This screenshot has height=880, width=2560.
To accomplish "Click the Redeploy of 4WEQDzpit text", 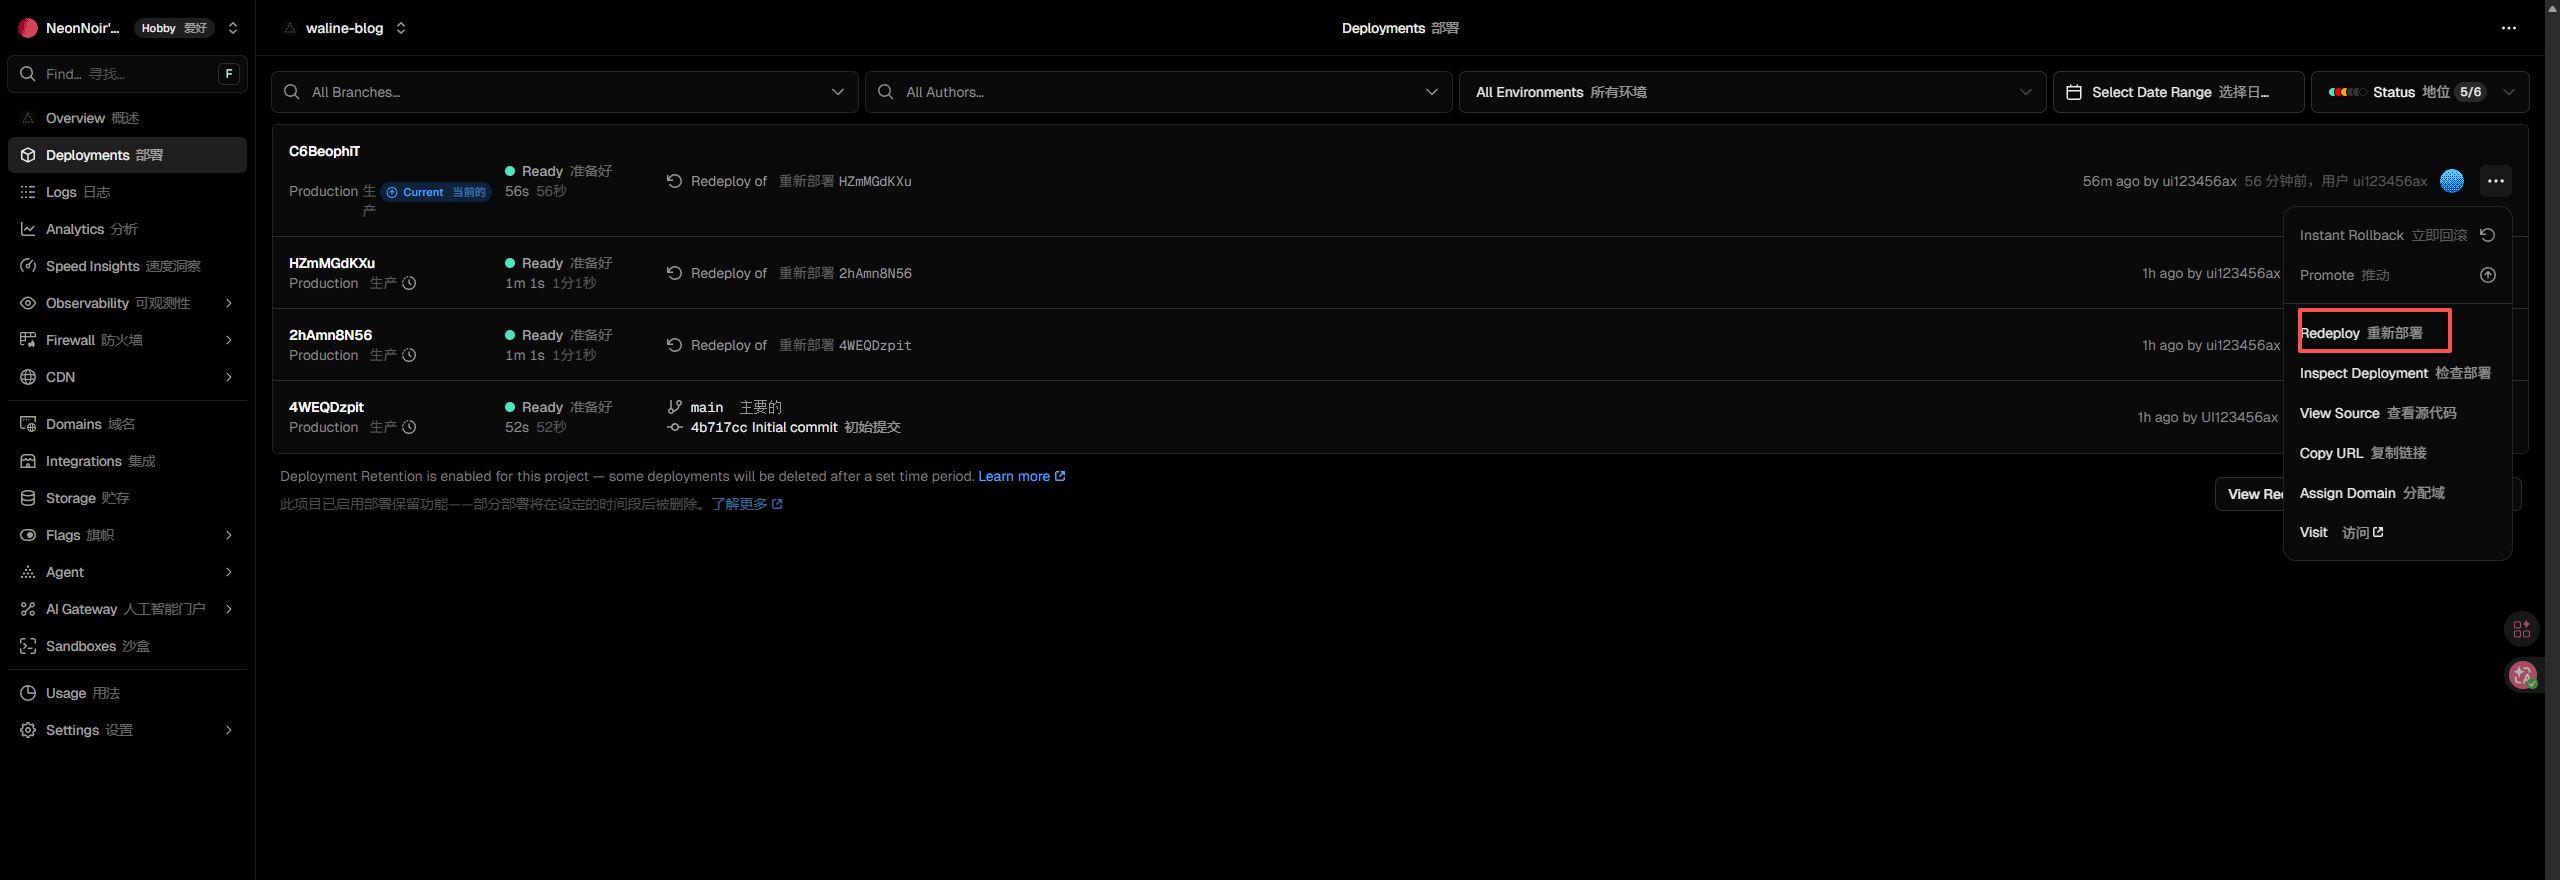I will (801, 345).
